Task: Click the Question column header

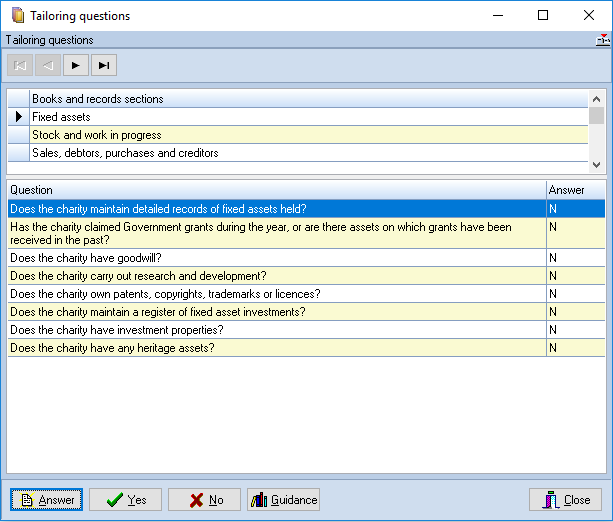Action: pyautogui.click(x=277, y=190)
